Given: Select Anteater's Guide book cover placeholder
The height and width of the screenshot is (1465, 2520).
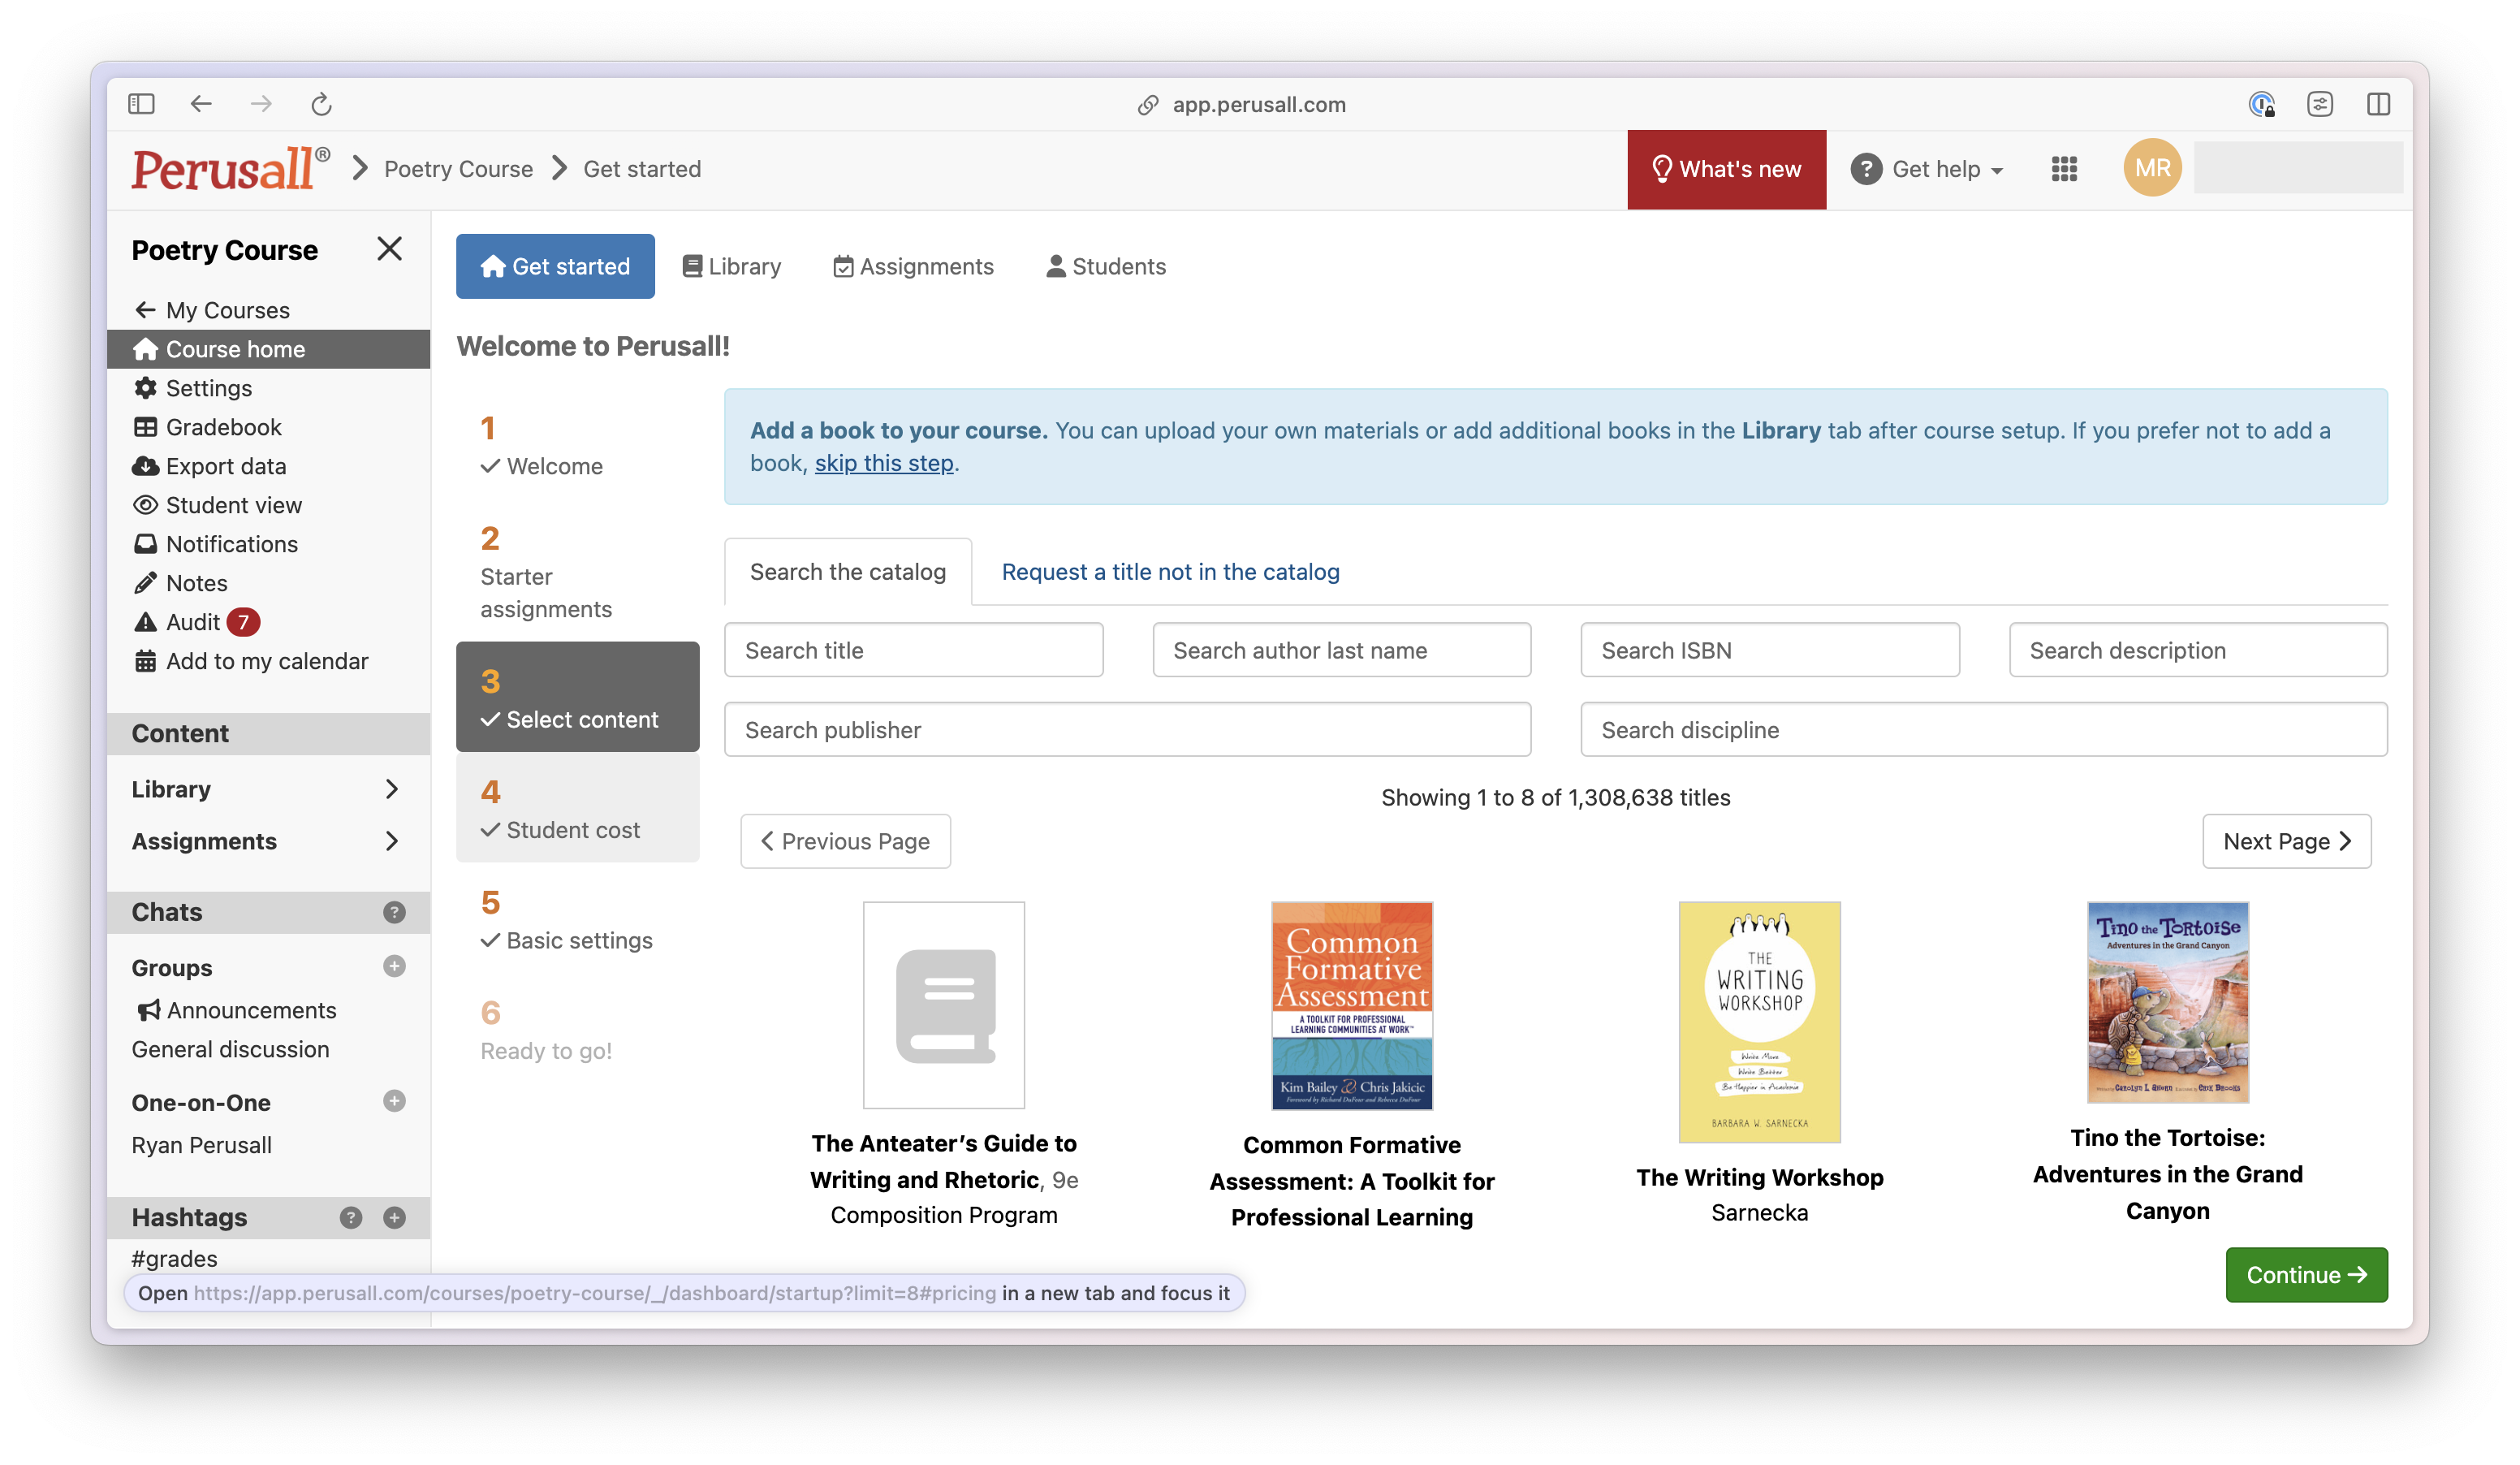Looking at the screenshot, I should click(x=944, y=1005).
